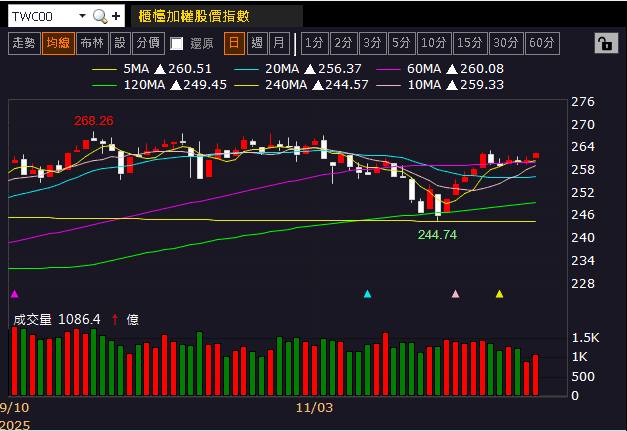Click the 60MA value 260.08
Image resolution: width=627 pixels, height=431 pixels.
tap(482, 69)
